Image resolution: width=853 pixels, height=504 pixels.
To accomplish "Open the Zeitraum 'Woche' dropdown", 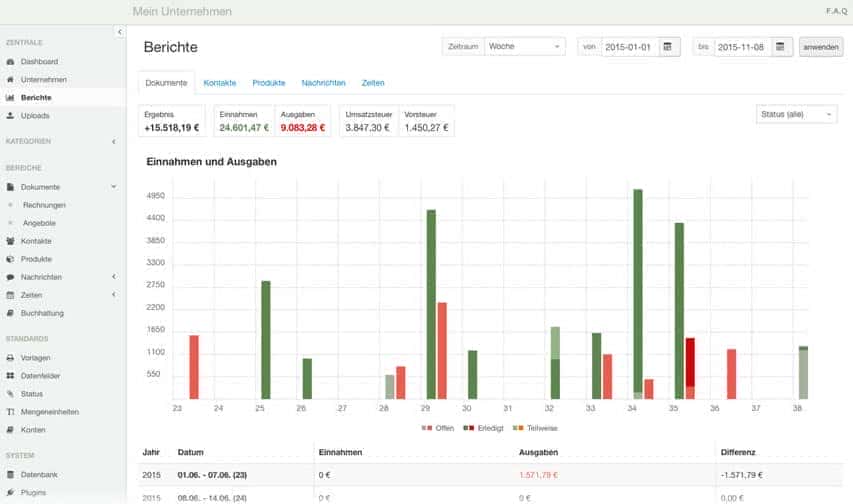I will pos(524,46).
